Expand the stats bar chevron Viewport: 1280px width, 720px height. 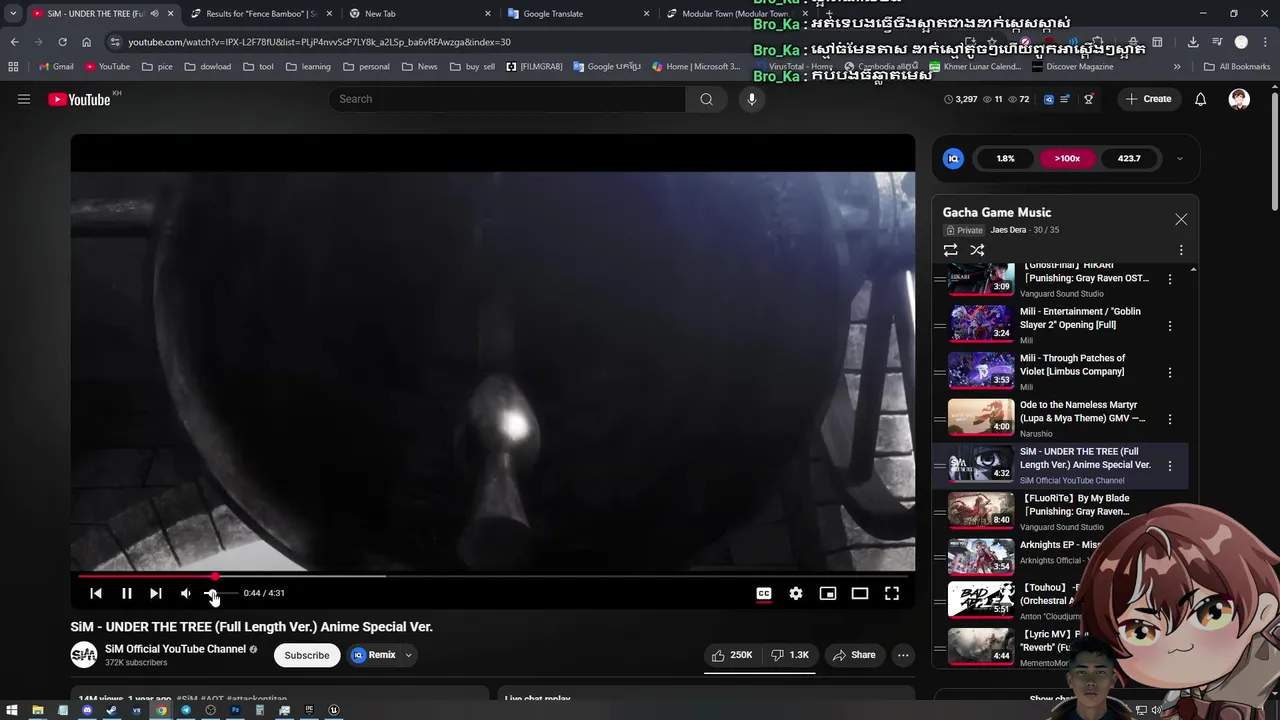point(1179,158)
